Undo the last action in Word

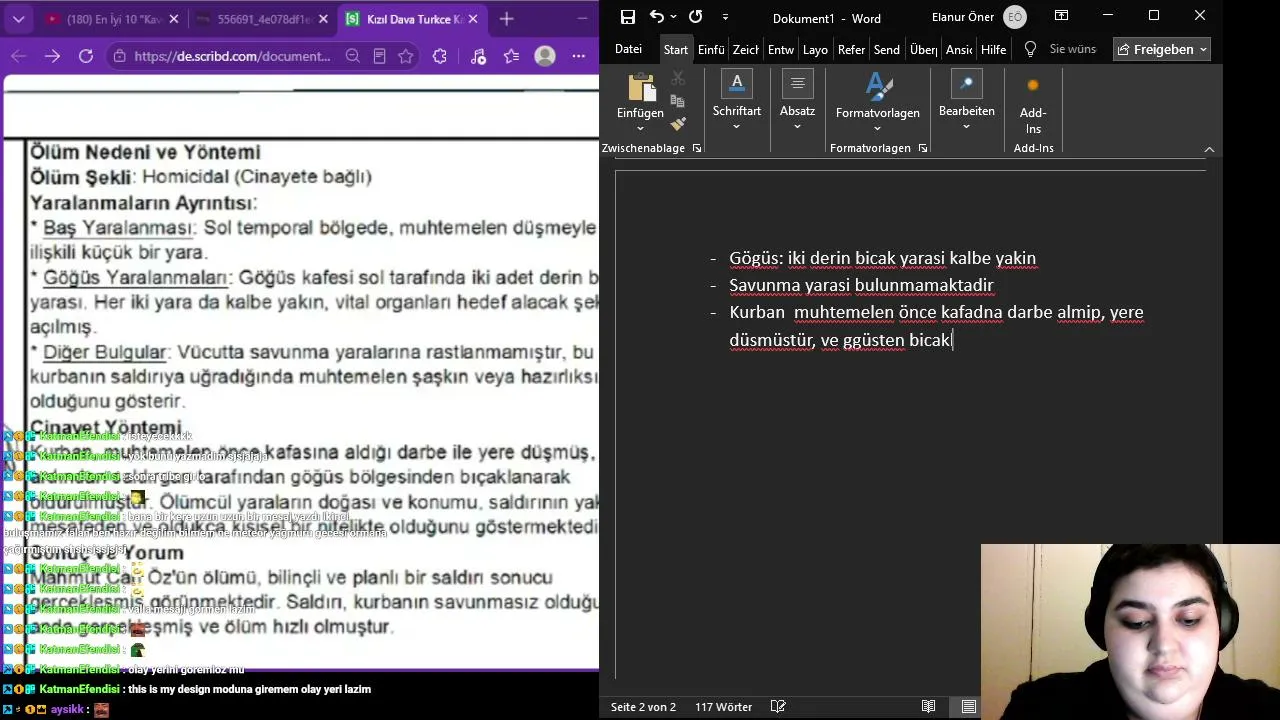coord(656,17)
